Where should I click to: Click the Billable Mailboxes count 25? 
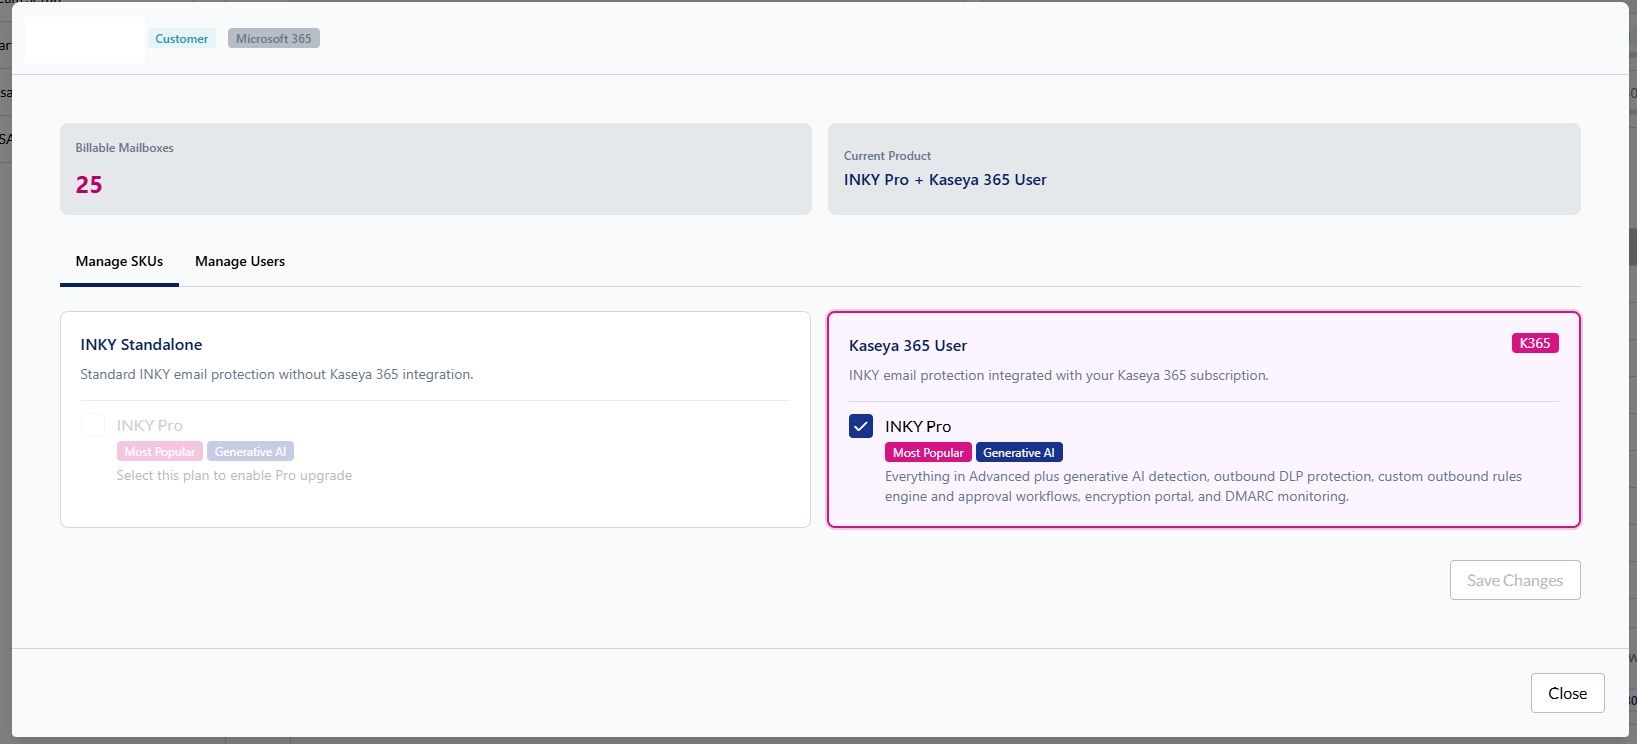tap(89, 184)
